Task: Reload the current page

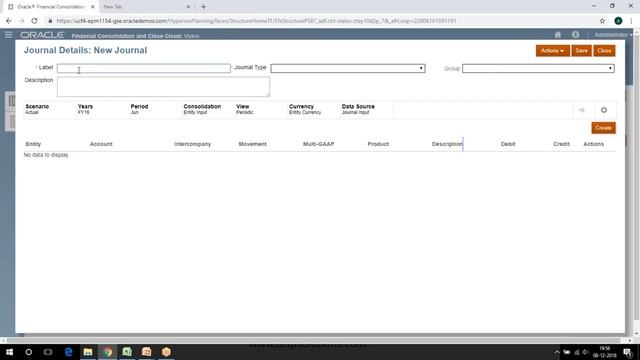Action: pos(34,21)
